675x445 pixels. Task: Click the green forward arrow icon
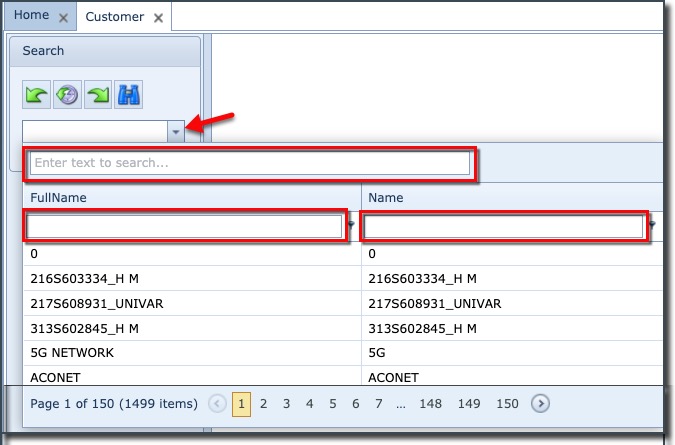[x=98, y=95]
